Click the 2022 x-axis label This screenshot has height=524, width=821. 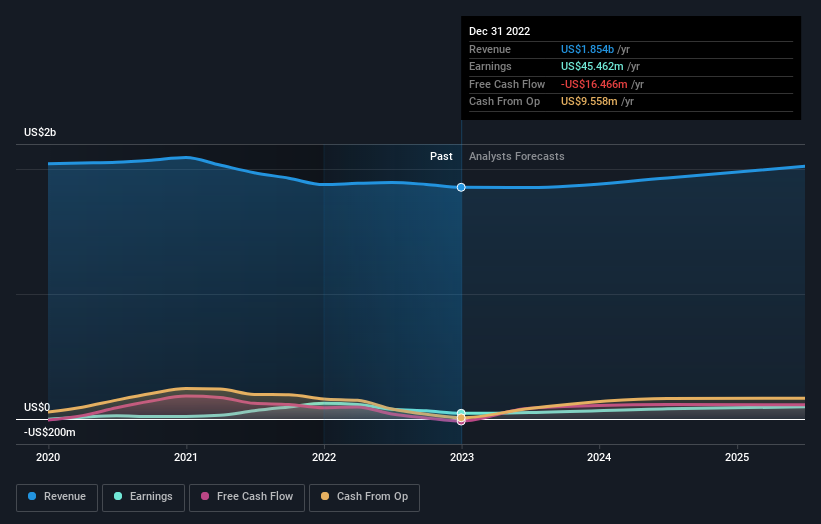coord(324,458)
